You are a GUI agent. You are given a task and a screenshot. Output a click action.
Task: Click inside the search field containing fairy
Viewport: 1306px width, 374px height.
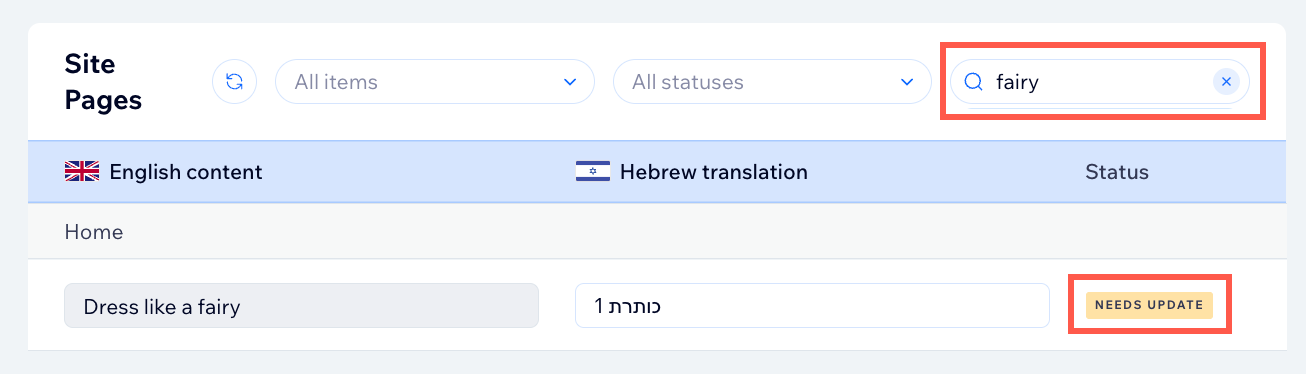1100,82
